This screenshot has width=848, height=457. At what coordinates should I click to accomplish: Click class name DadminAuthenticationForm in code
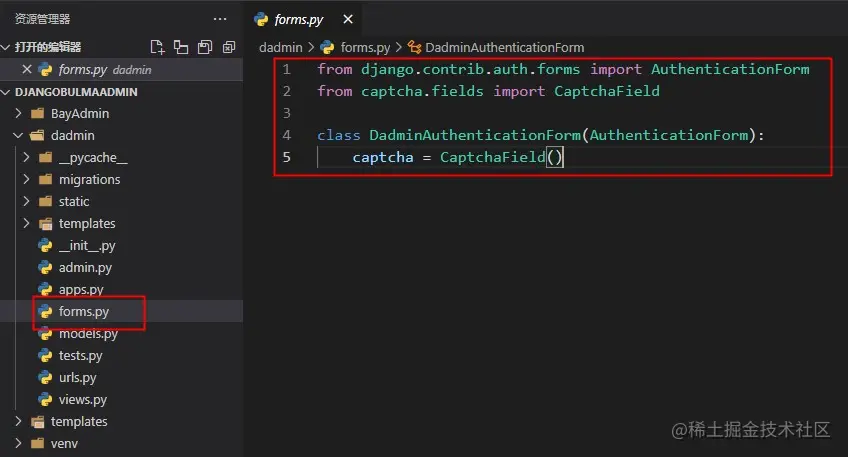click(475, 135)
